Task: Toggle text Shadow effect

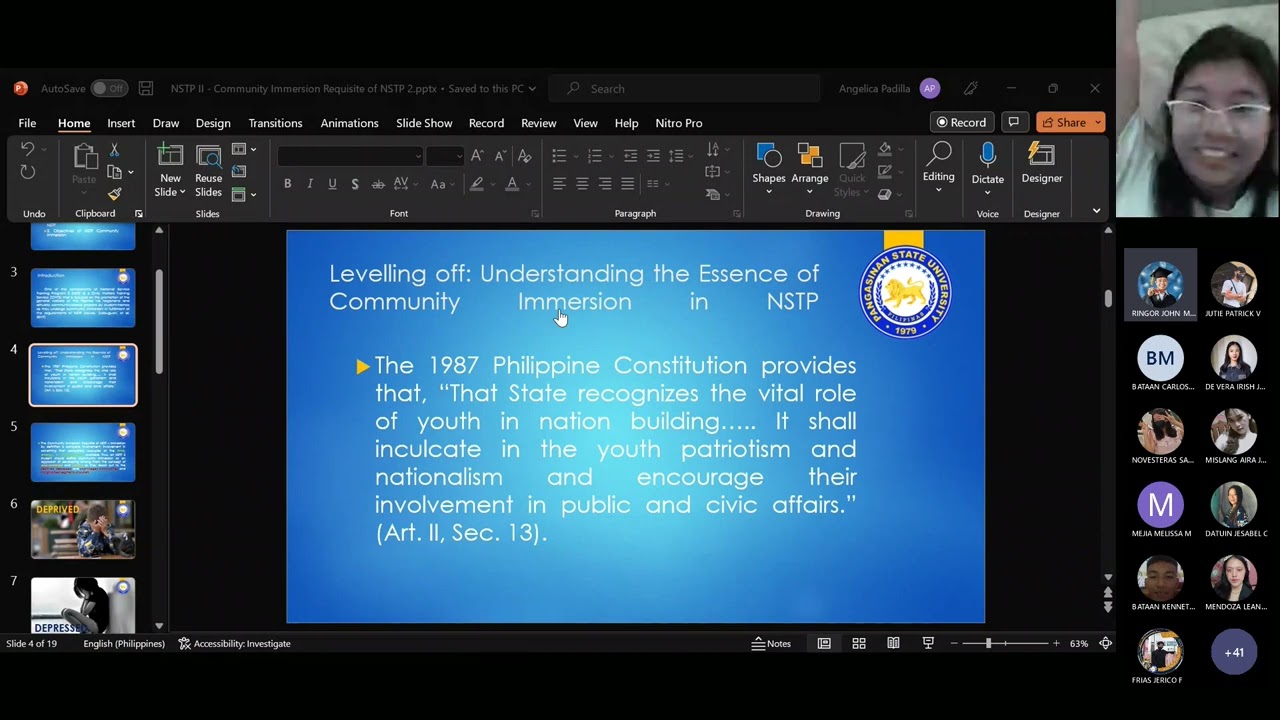Action: [355, 184]
